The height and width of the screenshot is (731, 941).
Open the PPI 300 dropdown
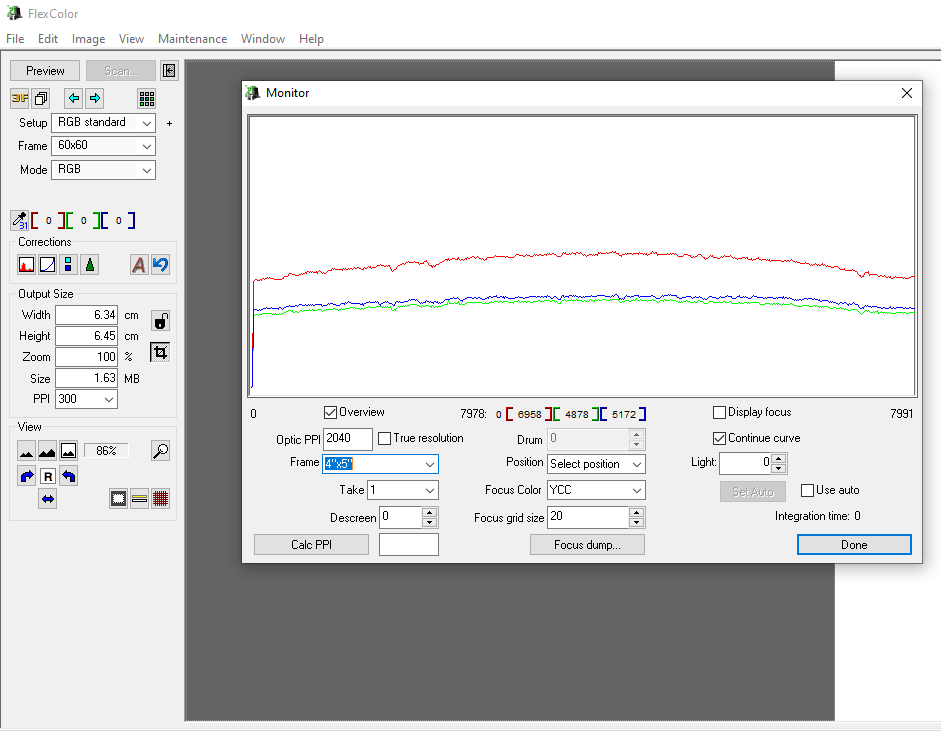(x=86, y=399)
